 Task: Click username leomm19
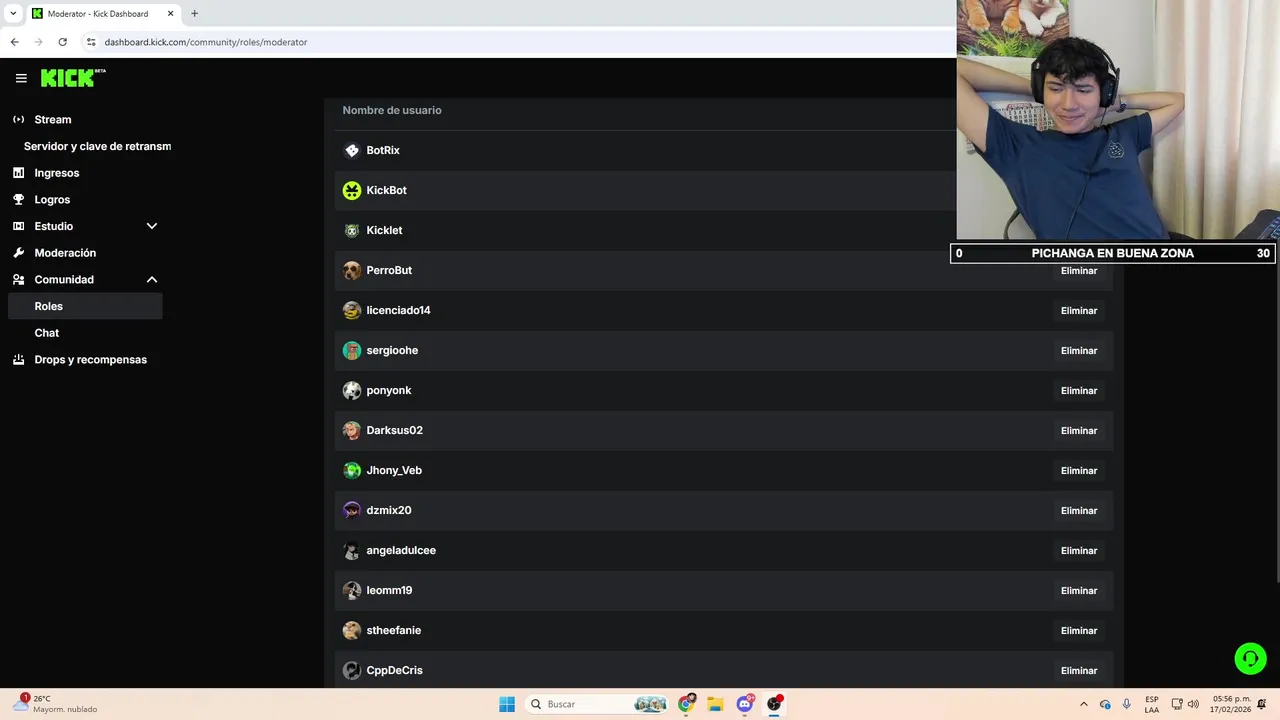point(389,590)
